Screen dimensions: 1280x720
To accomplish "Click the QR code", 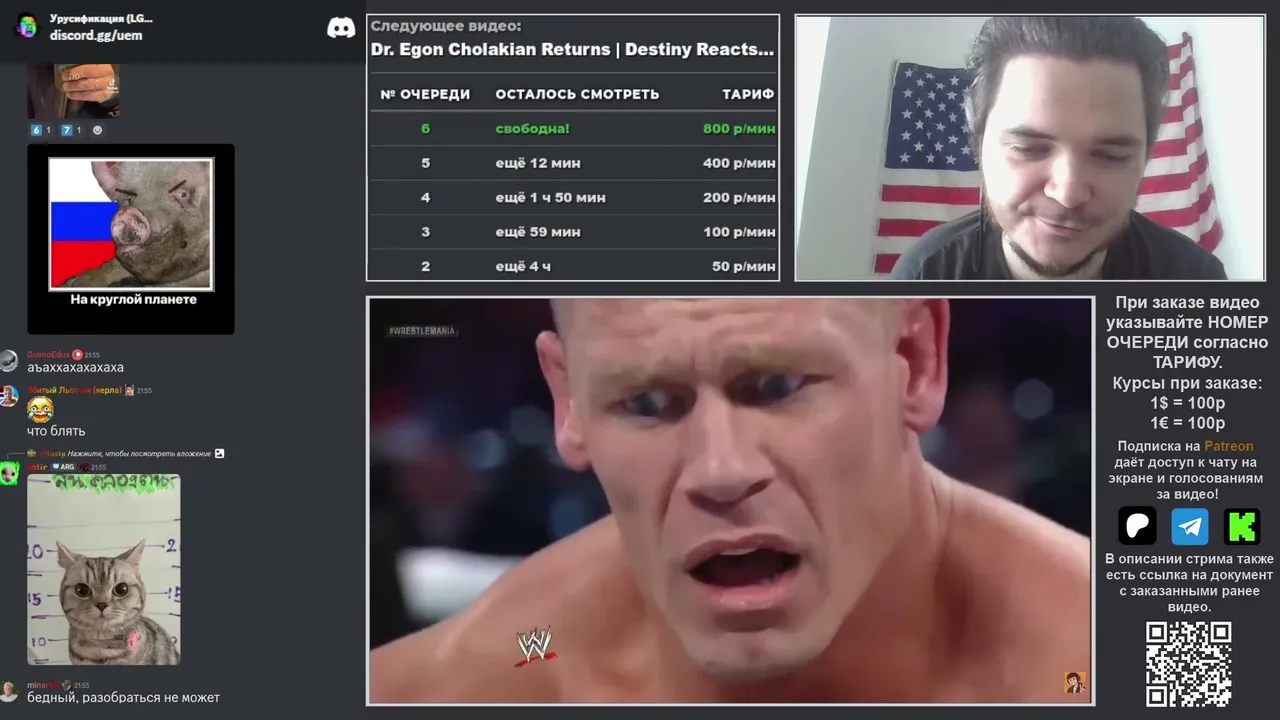I will tap(1188, 664).
